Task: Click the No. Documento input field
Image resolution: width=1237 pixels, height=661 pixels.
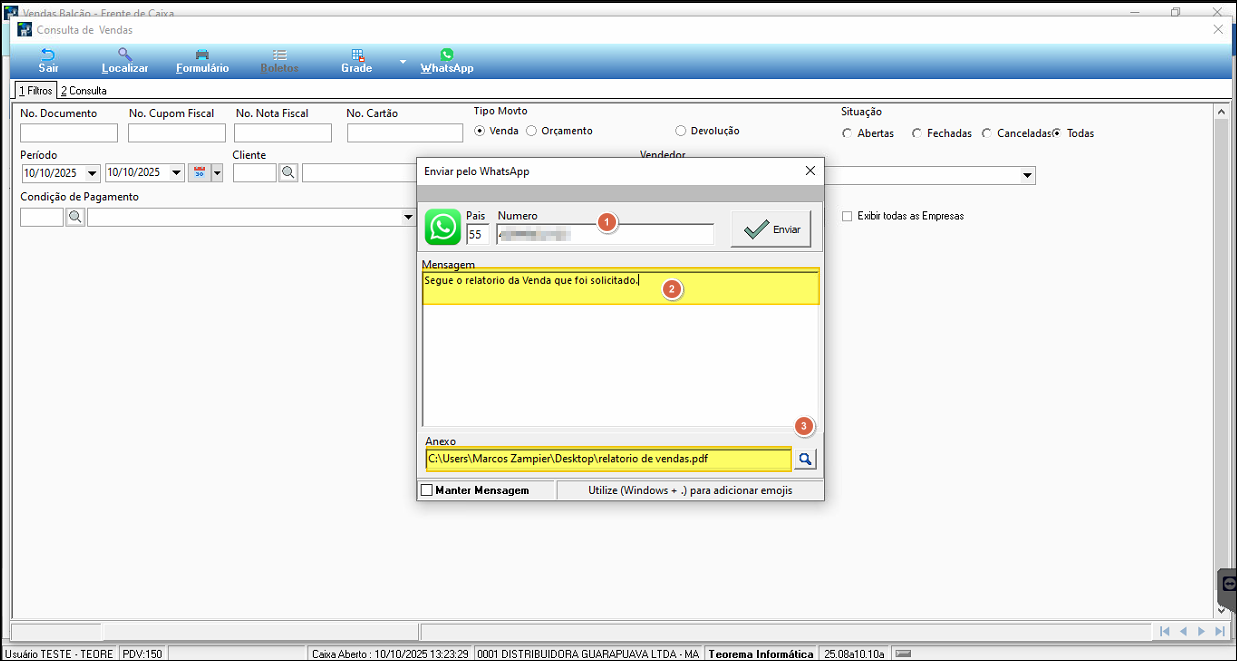Action: click(x=69, y=133)
